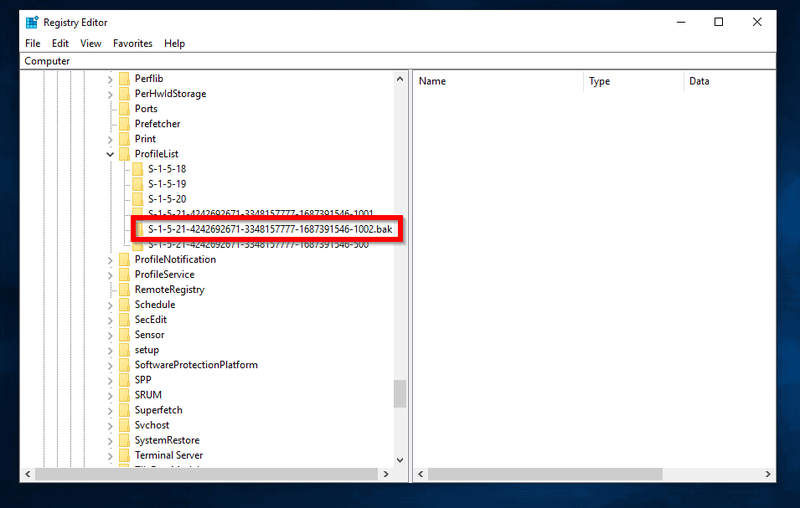Select the ProfileList folder icon
The image size is (800, 508).
pyautogui.click(x=124, y=154)
